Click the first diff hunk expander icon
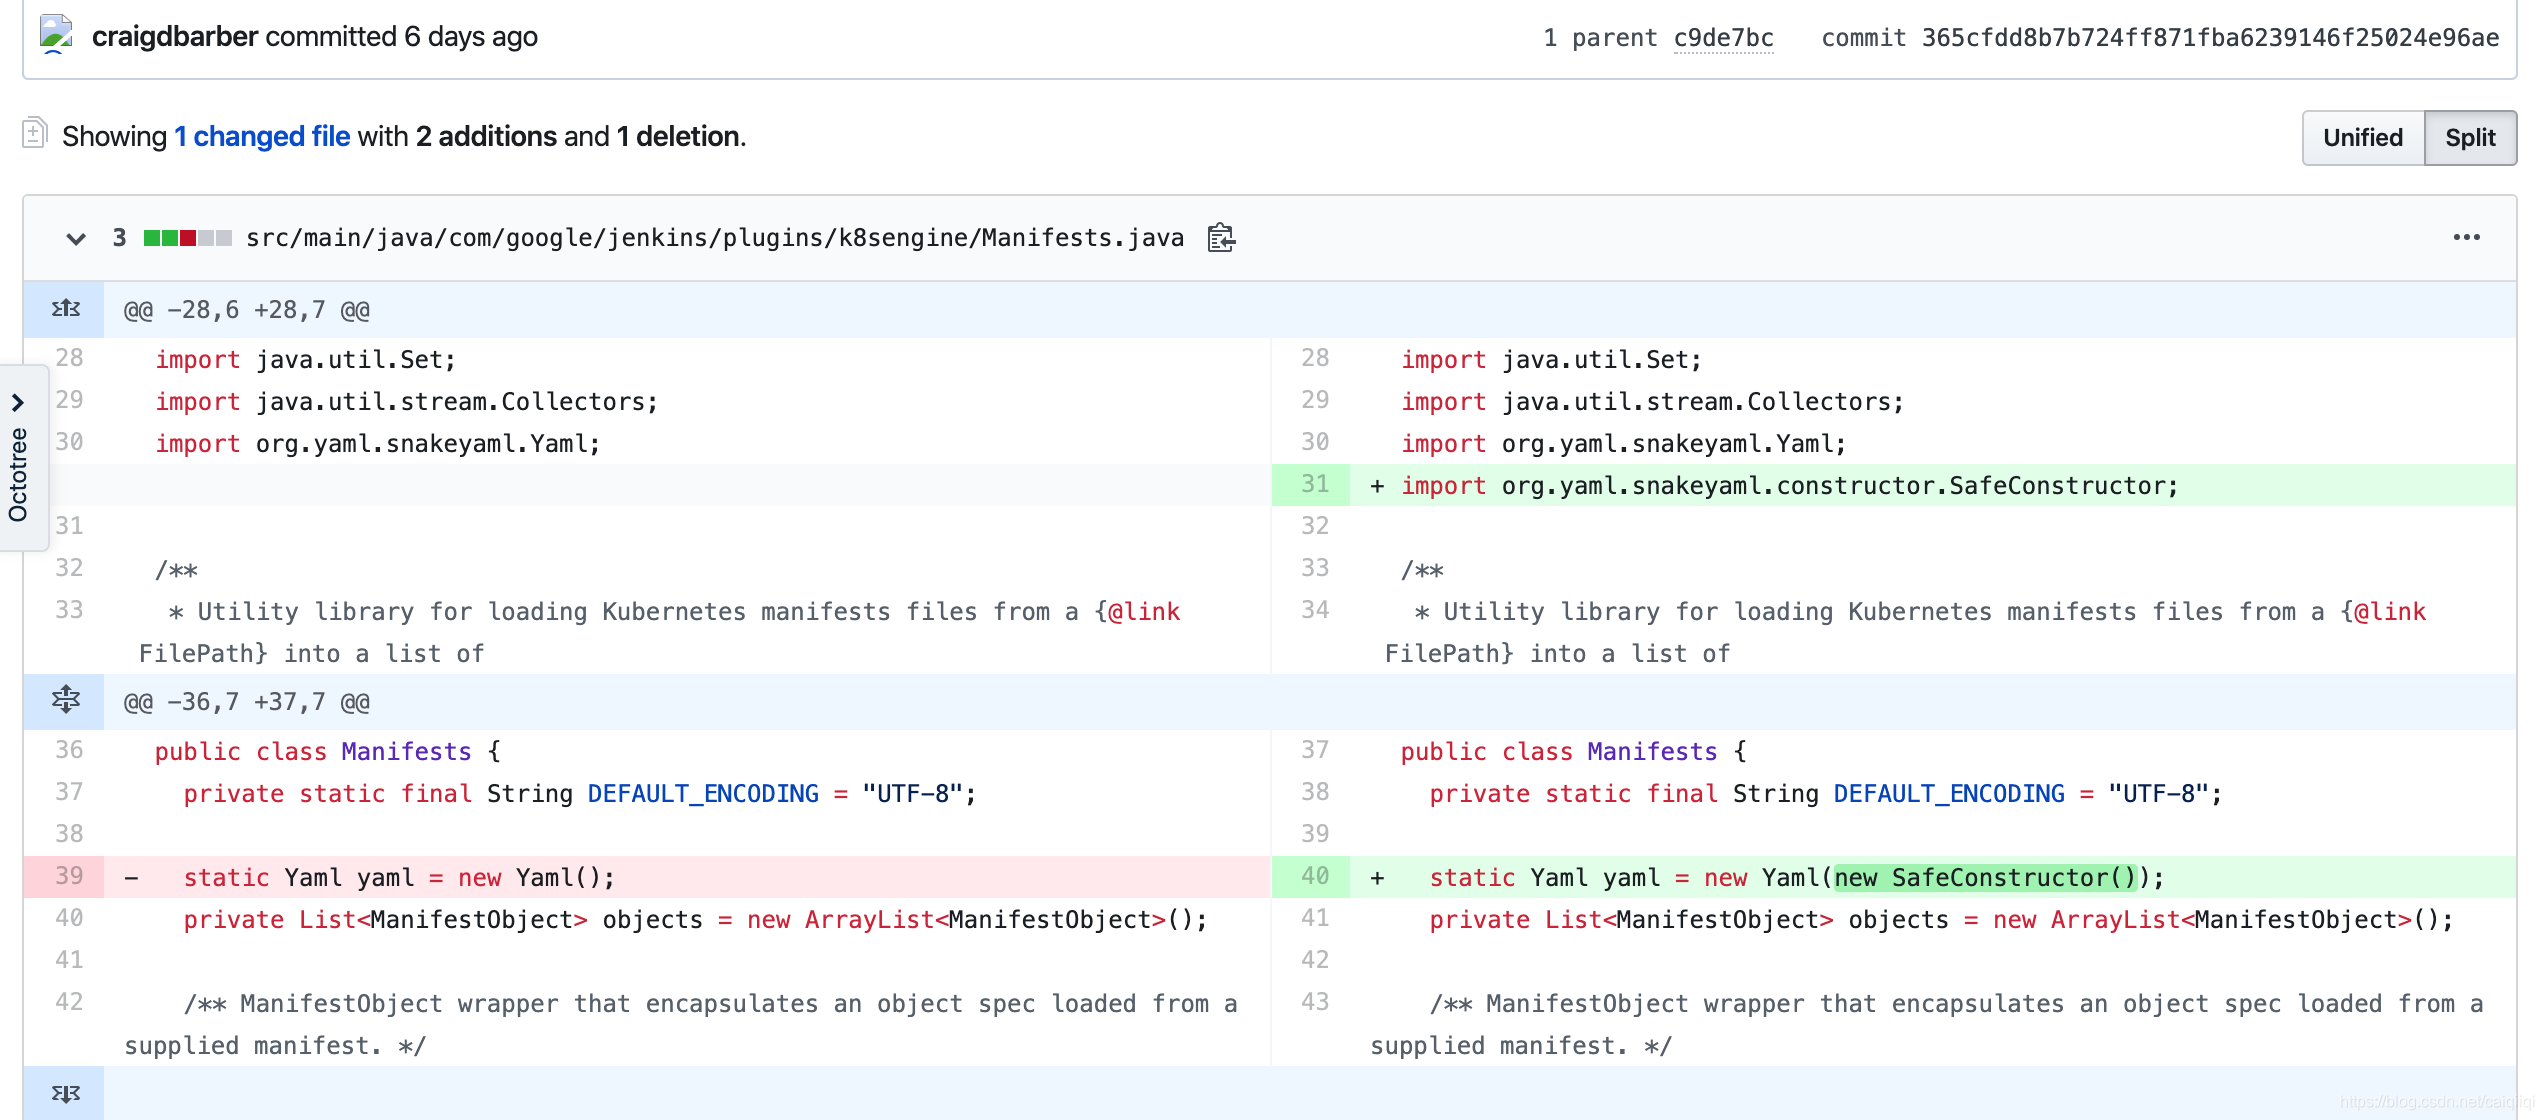The width and height of the screenshot is (2544, 1120). tap(67, 308)
